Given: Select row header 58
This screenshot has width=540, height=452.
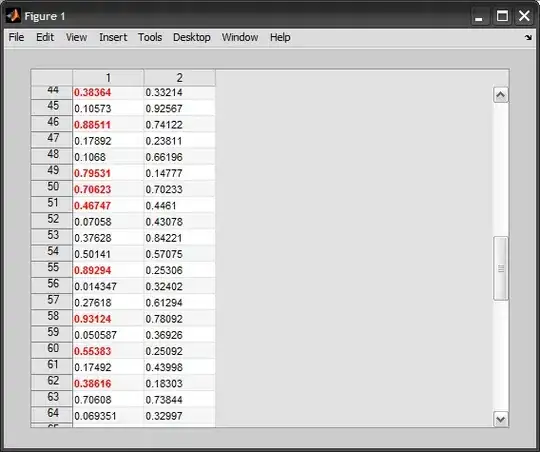Looking at the screenshot, I should click(x=52, y=317).
